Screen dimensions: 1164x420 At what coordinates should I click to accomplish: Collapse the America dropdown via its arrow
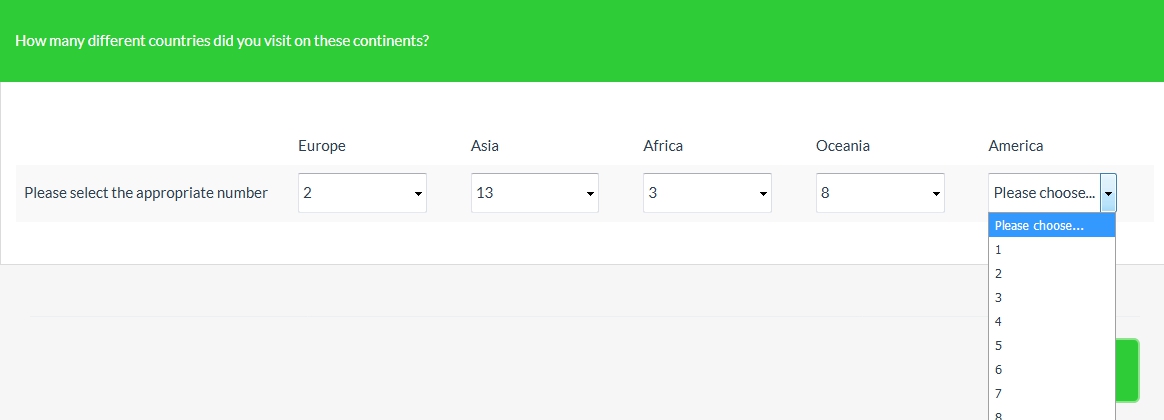[1108, 193]
